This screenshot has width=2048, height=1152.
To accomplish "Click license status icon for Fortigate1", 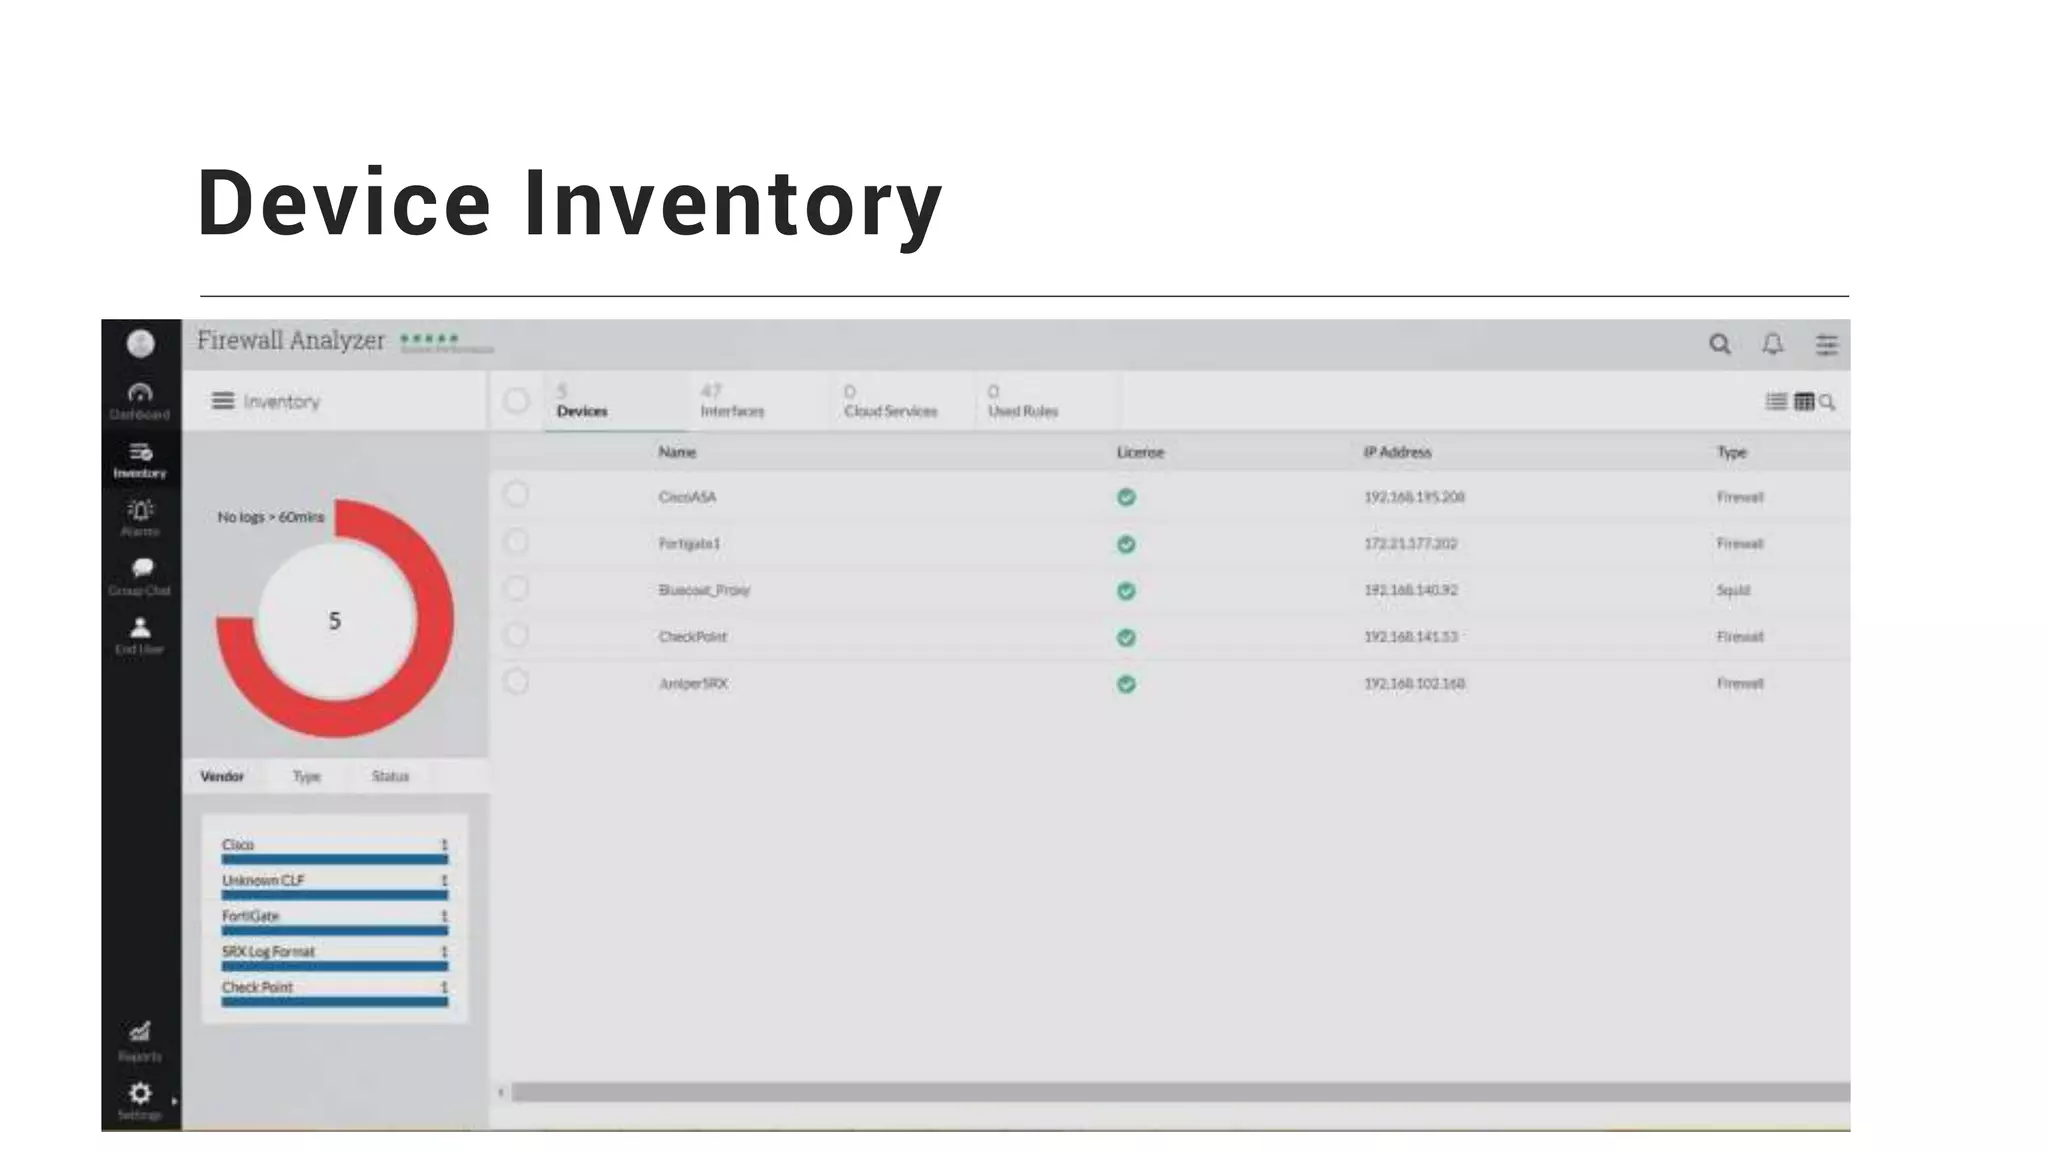I will coord(1126,544).
